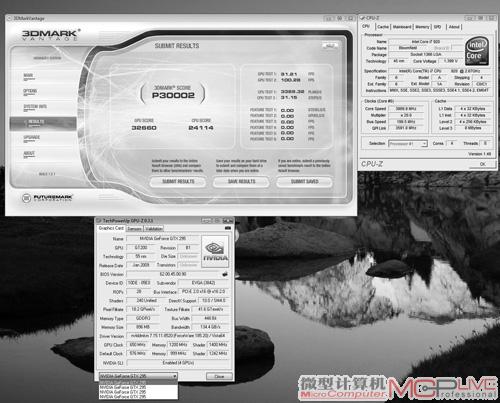
Task: Select GPU score value 32660
Action: (144, 128)
